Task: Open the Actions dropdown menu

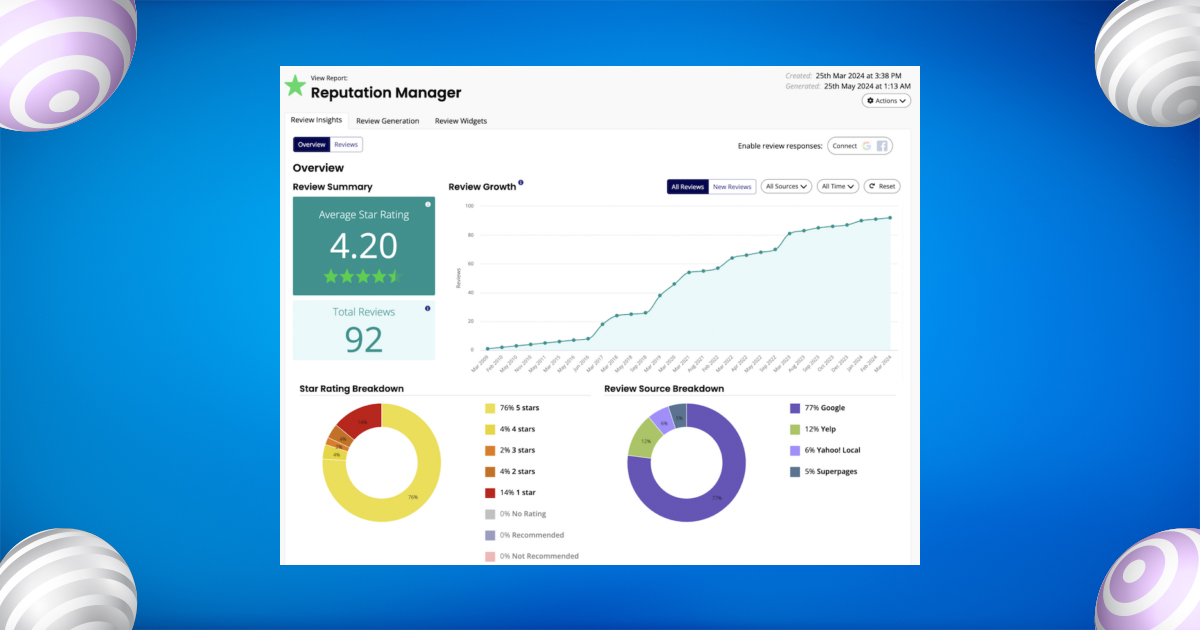Action: (x=886, y=101)
